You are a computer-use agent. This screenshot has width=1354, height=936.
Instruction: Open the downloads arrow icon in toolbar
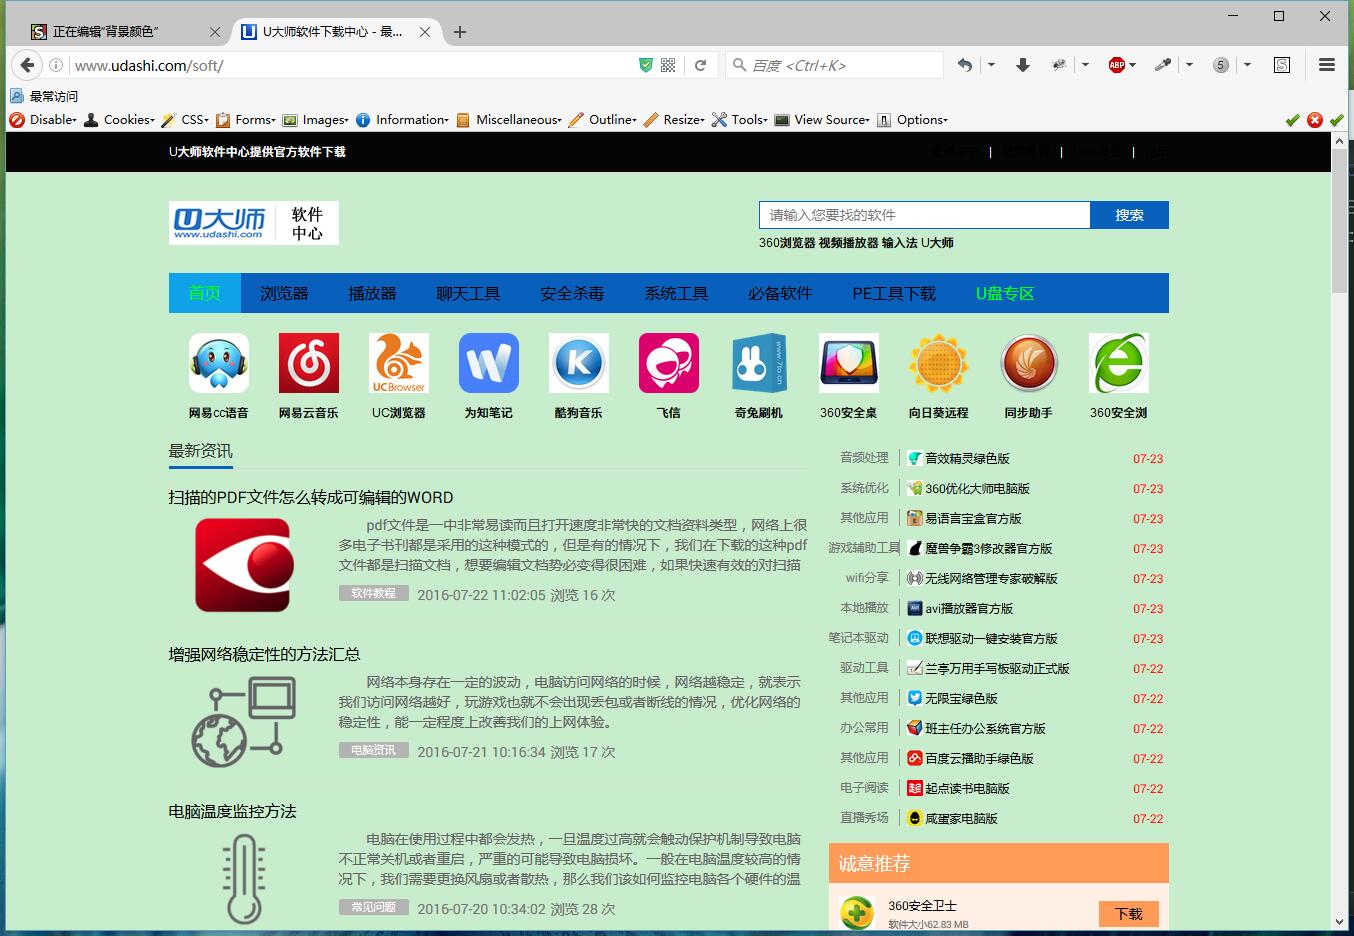point(1022,65)
